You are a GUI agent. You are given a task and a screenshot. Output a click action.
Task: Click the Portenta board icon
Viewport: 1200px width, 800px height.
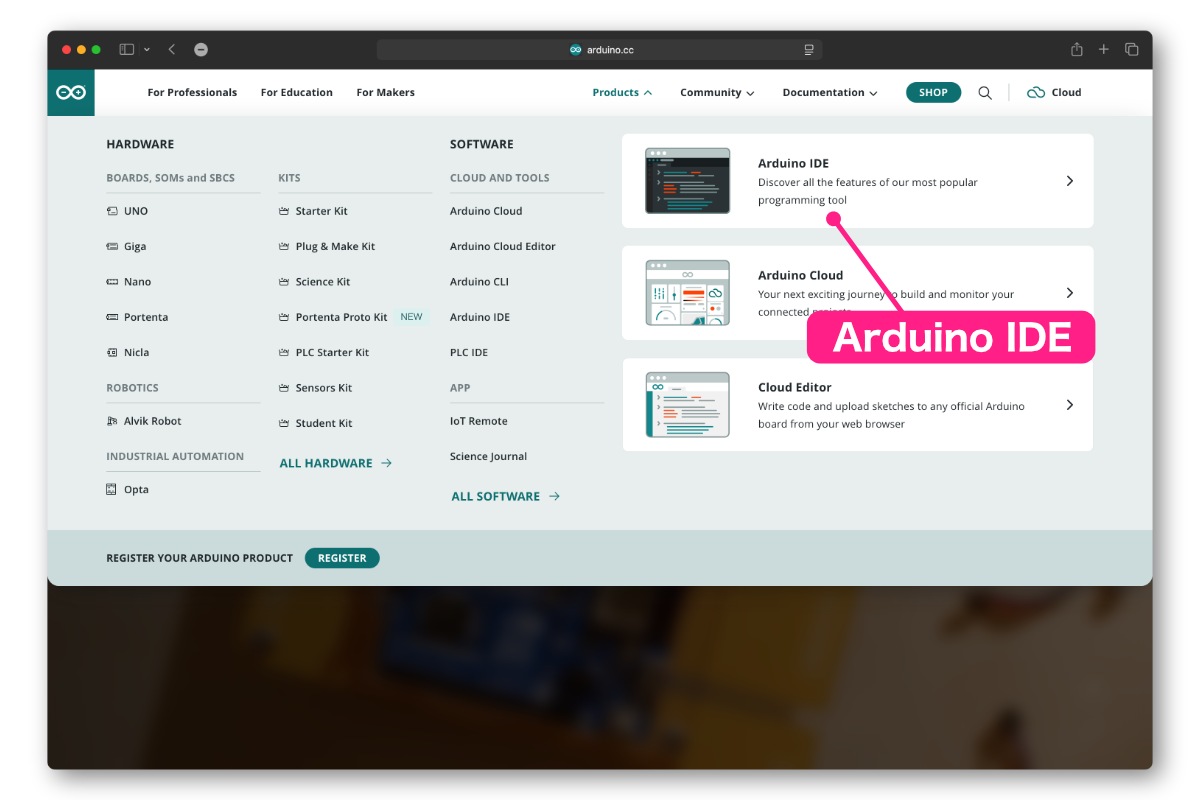pyautogui.click(x=112, y=317)
